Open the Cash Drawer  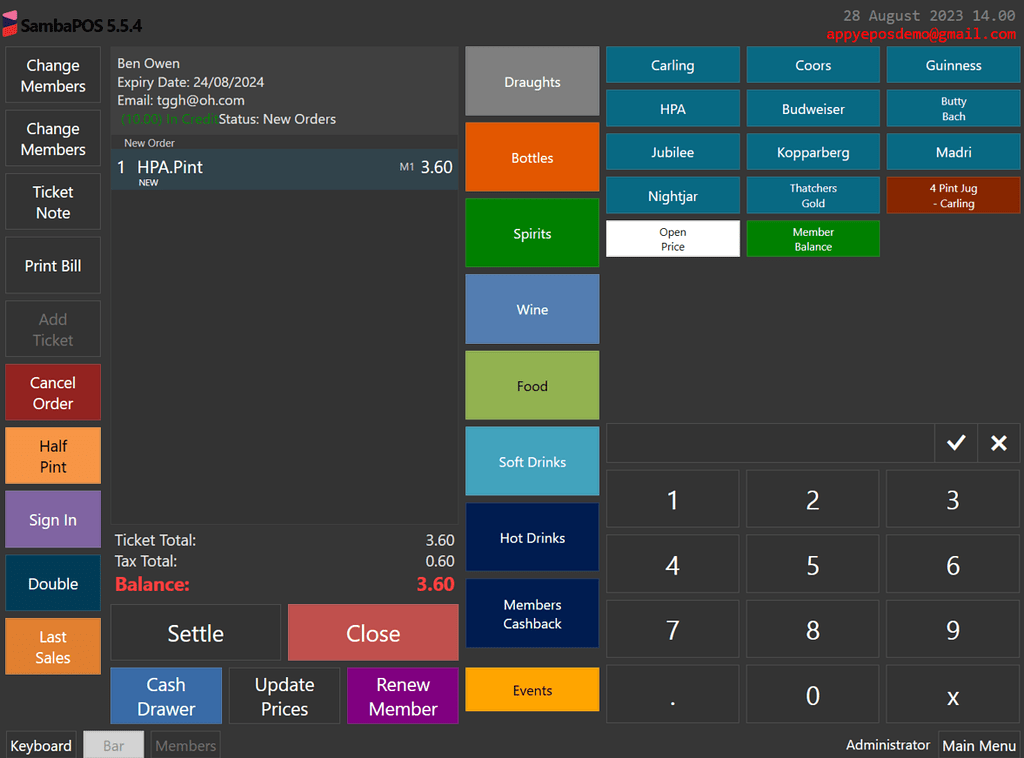tap(165, 695)
